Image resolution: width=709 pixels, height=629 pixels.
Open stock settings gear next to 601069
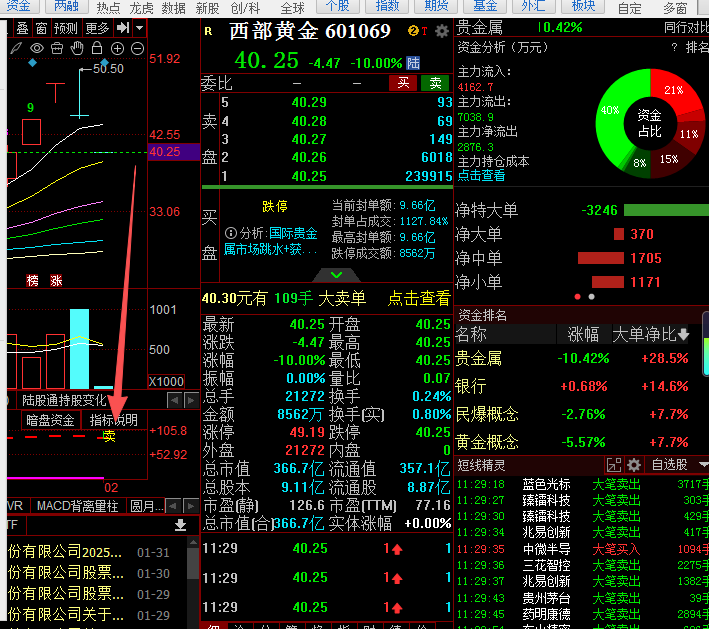pyautogui.click(x=442, y=31)
